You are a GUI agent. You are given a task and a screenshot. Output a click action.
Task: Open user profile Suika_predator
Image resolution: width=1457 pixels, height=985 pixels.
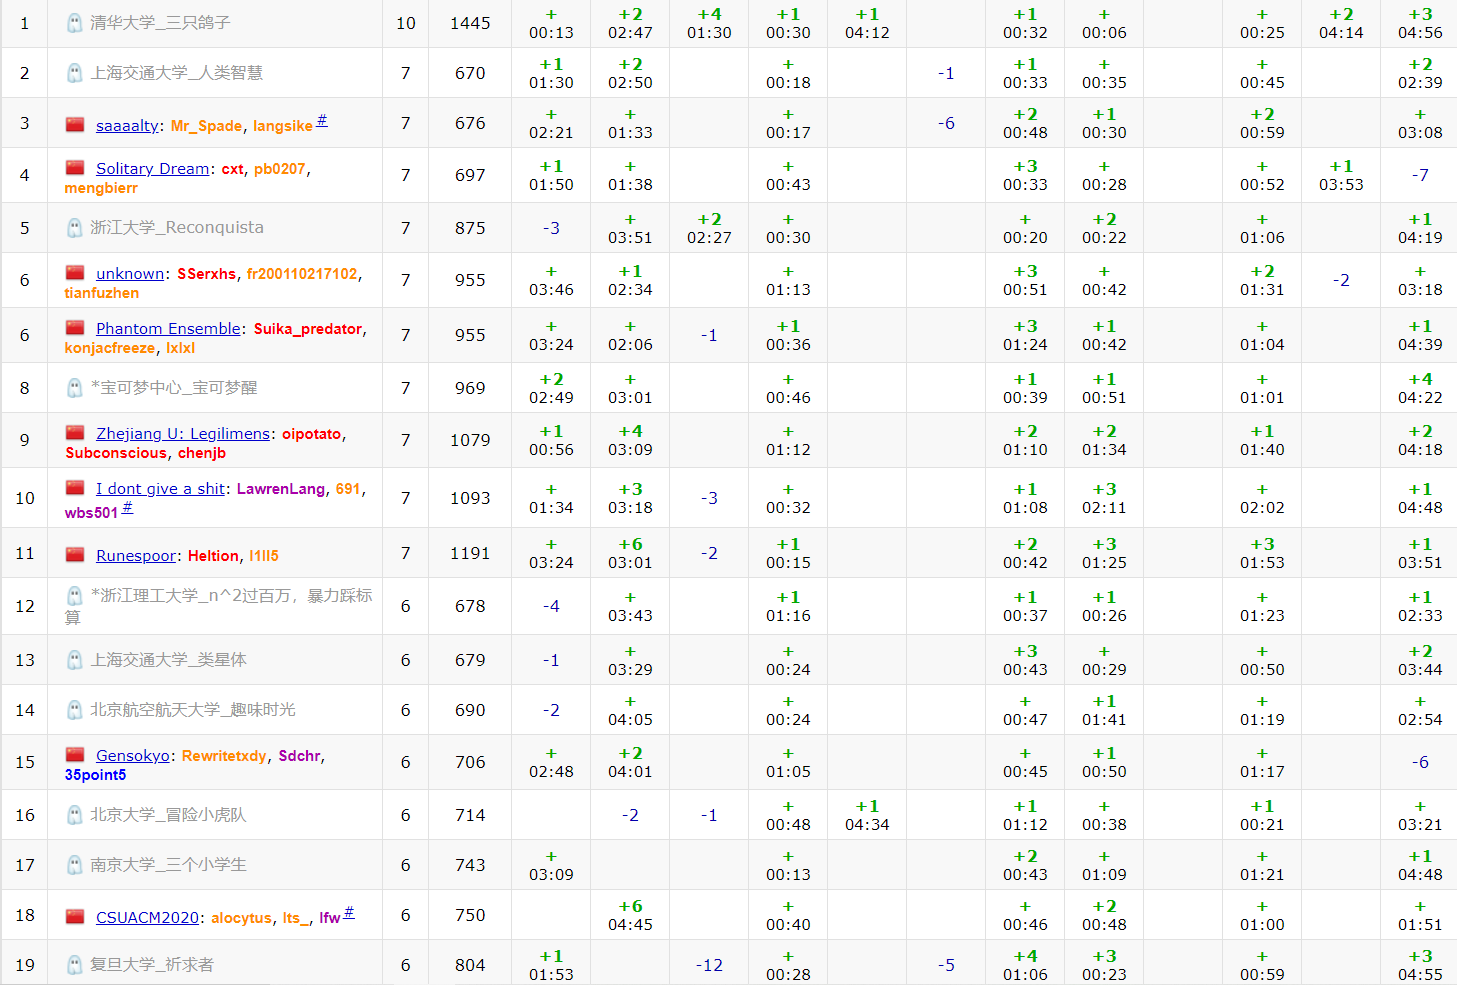(307, 329)
